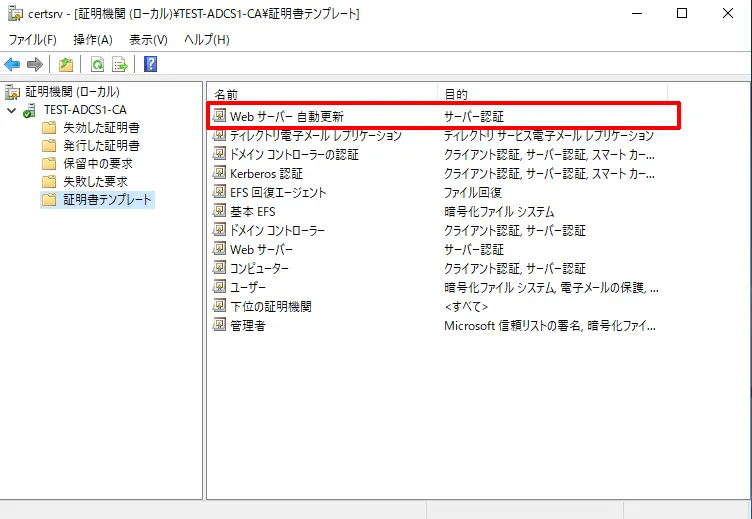
Task: Click the ドメイン コントローラー template icon
Action: pyautogui.click(x=219, y=230)
